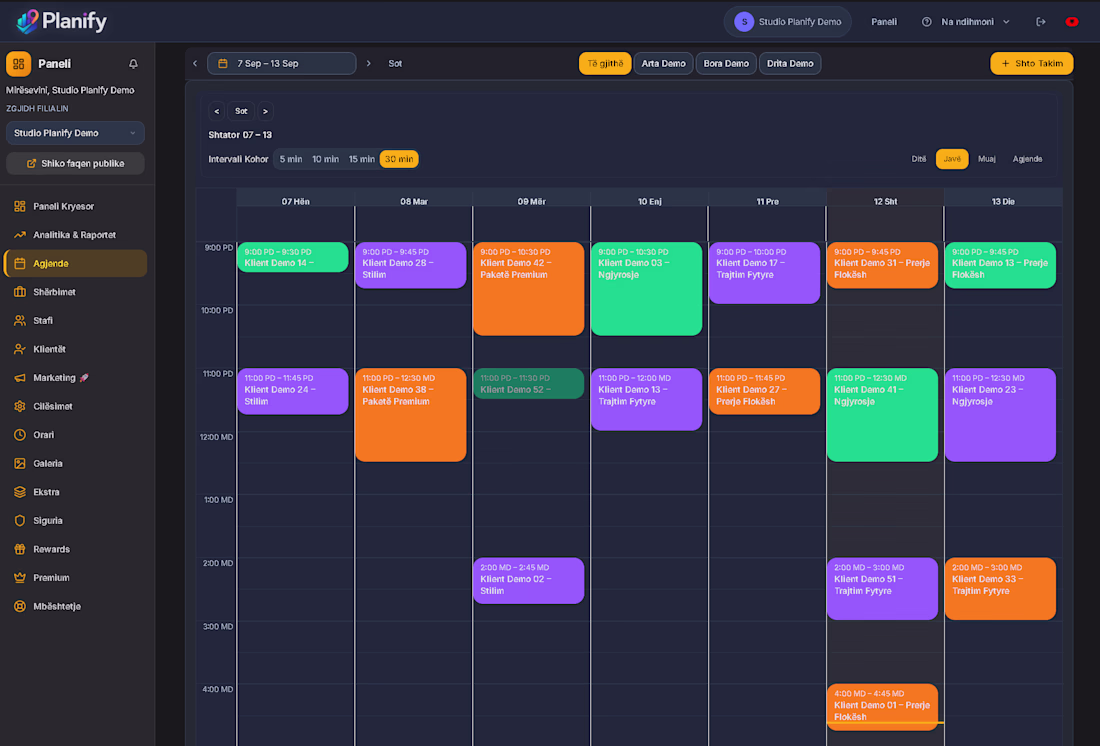
Task: Open the 7 Sep – 13 Sep date picker
Action: click(281, 63)
